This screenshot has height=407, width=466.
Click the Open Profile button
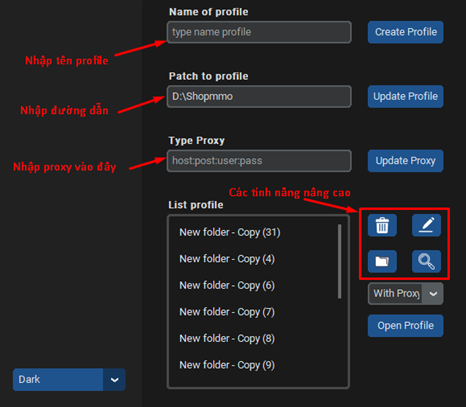406,326
